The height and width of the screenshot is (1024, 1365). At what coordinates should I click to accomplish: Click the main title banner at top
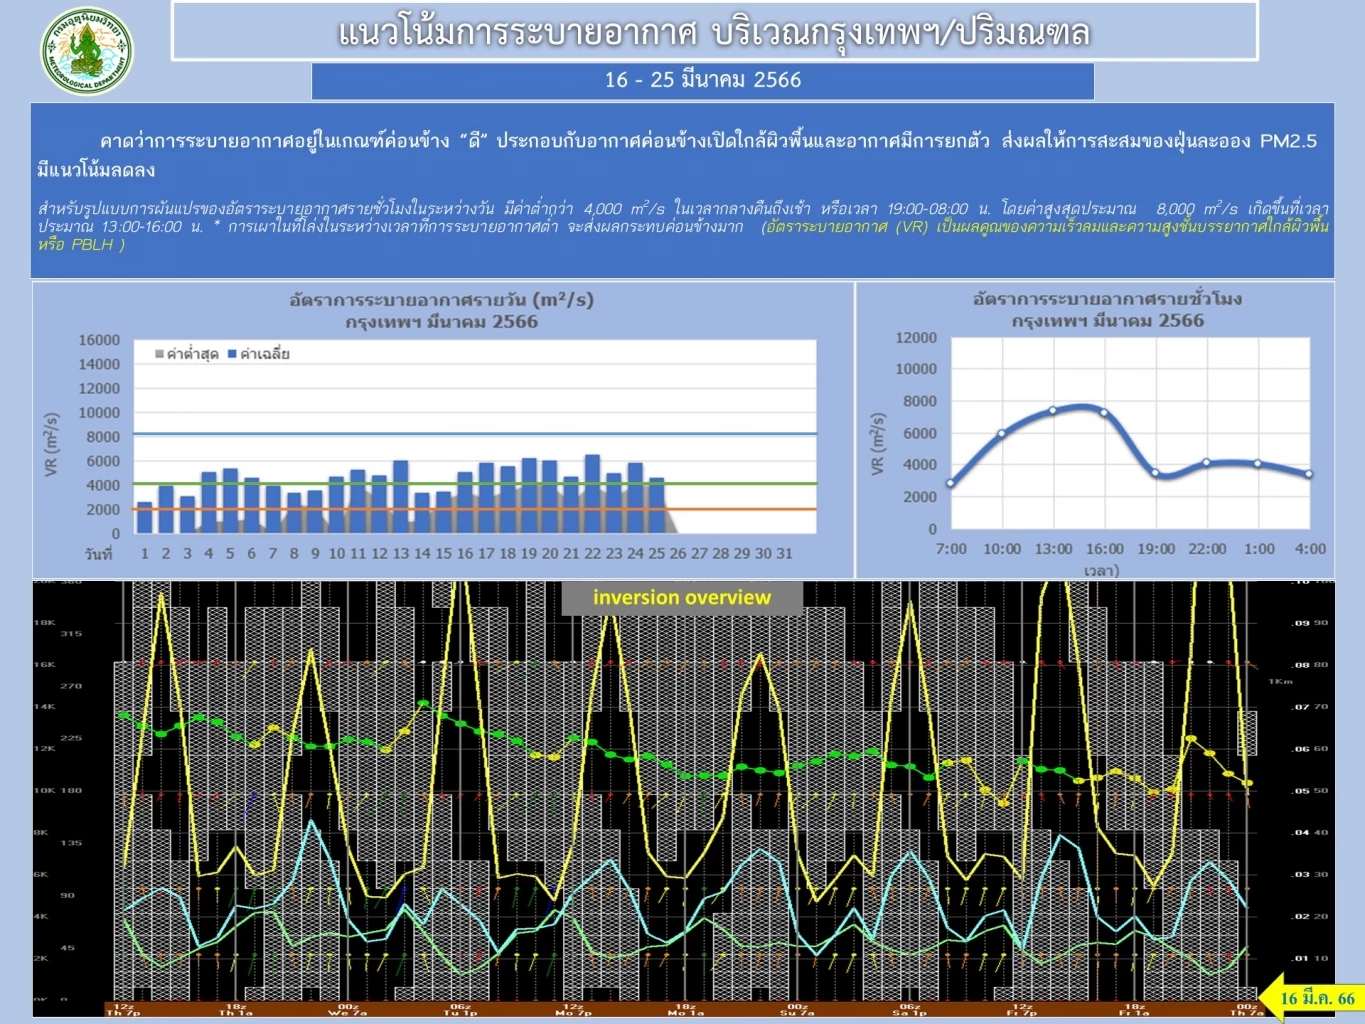(714, 32)
